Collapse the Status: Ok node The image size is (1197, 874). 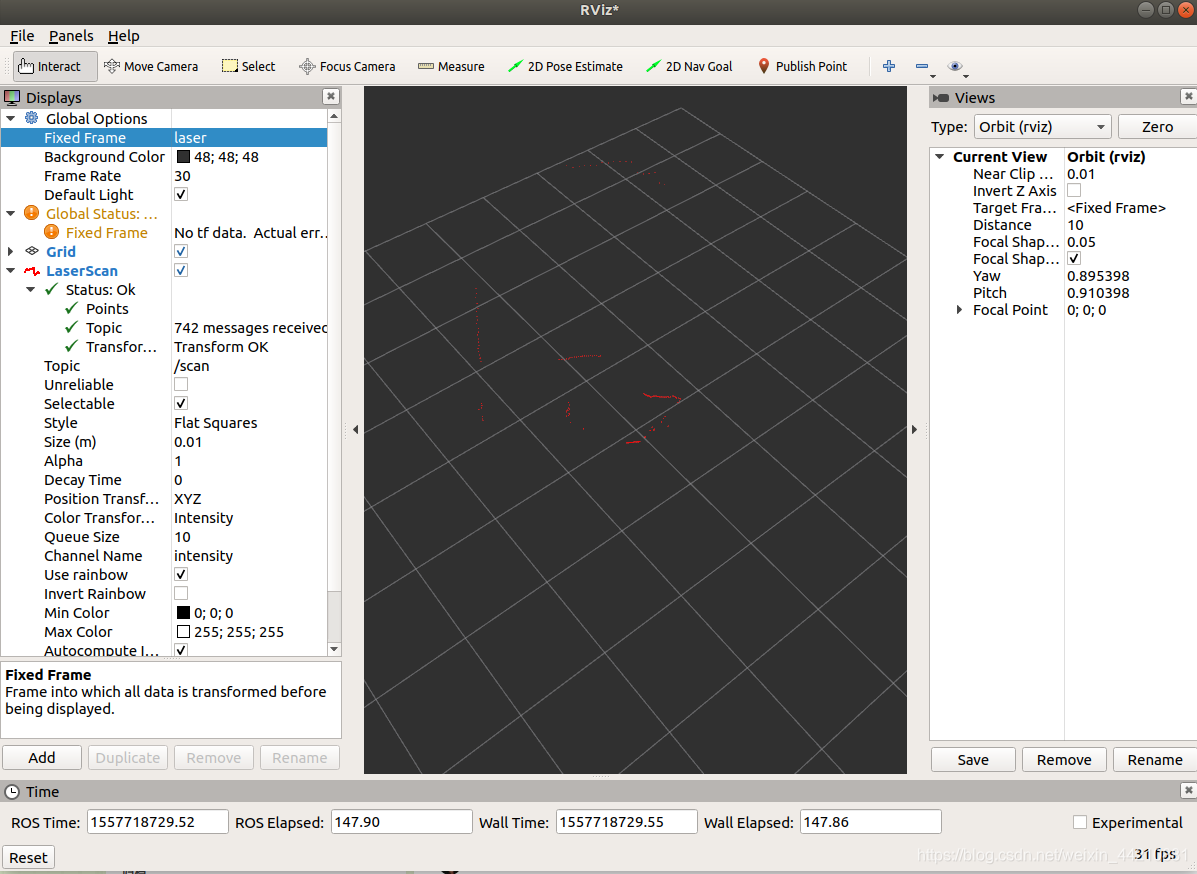point(31,289)
